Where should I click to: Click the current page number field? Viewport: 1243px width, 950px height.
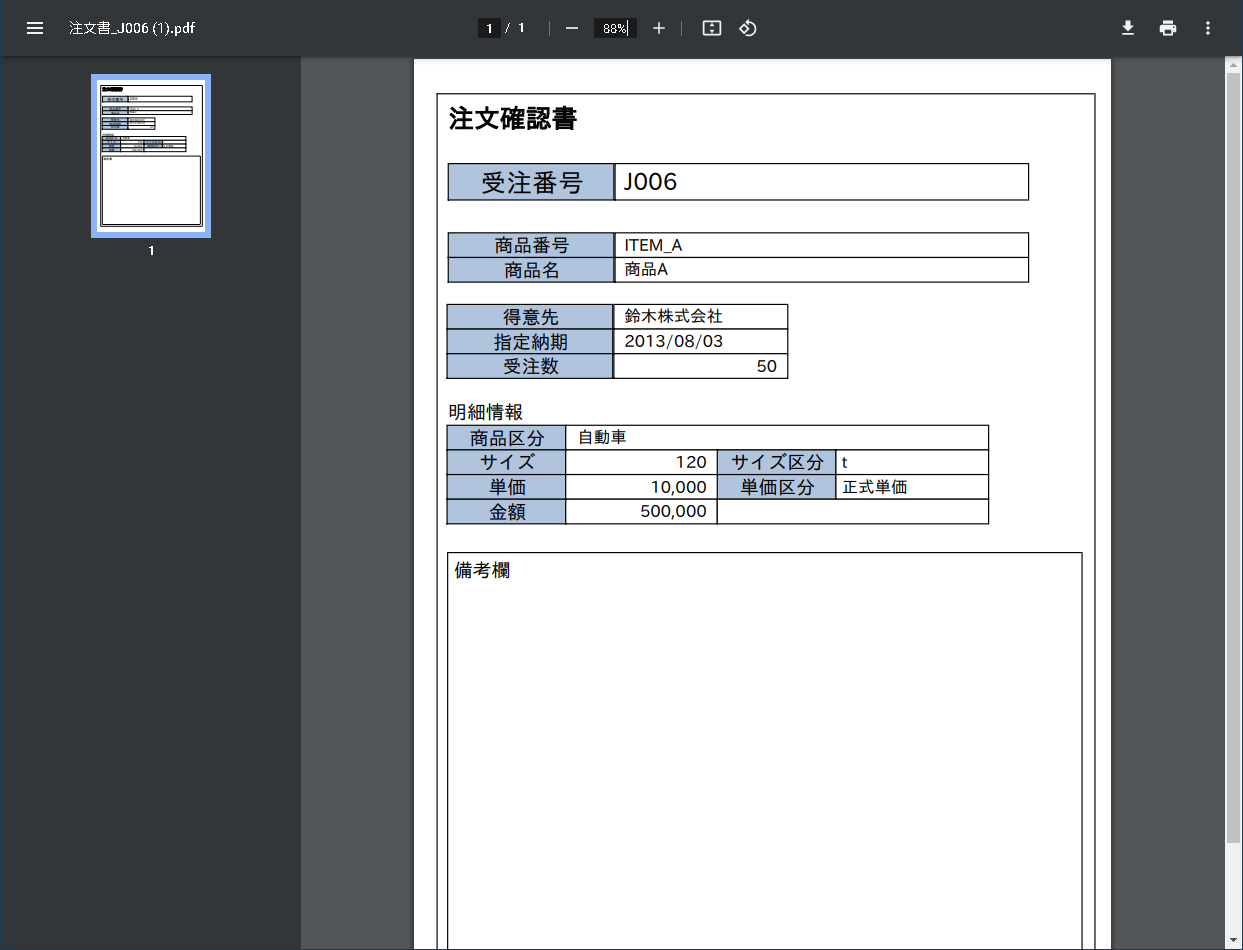[489, 28]
